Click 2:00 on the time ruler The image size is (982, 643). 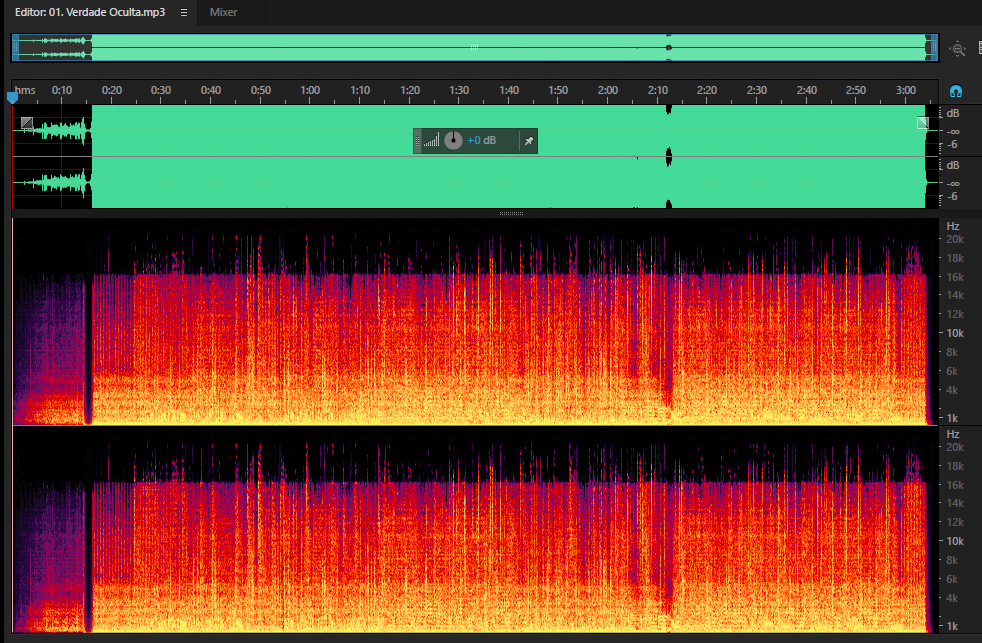(x=607, y=90)
